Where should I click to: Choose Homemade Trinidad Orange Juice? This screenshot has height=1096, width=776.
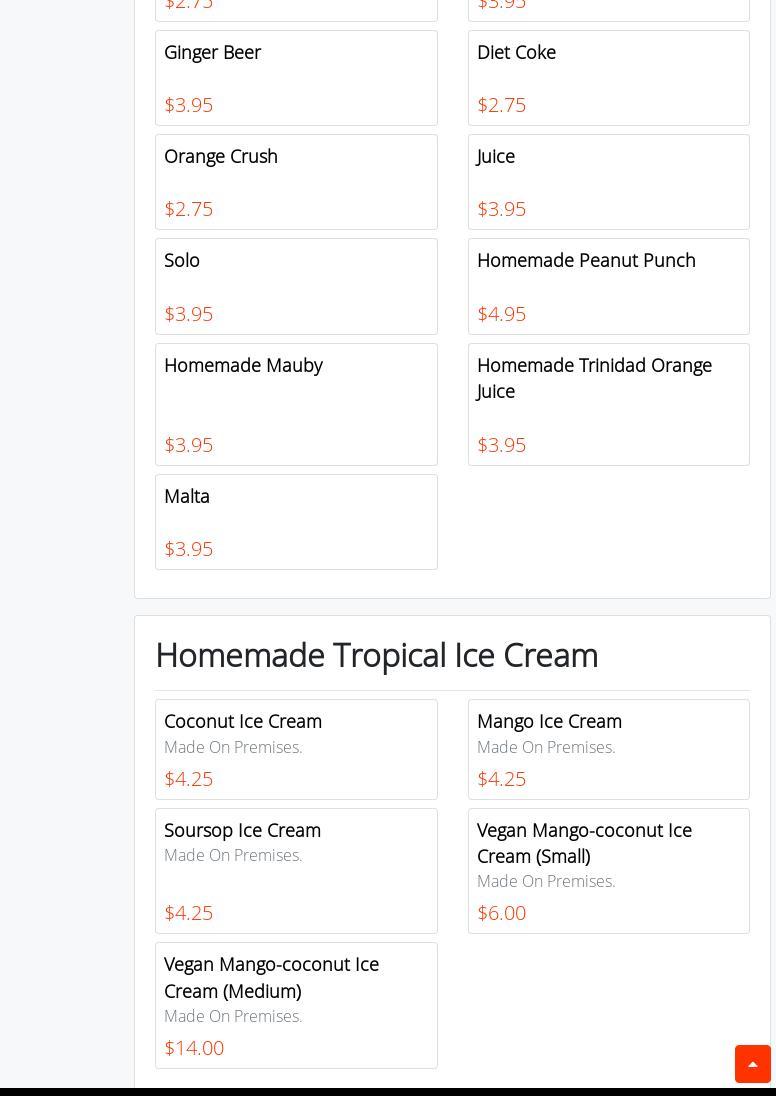[x=609, y=404]
